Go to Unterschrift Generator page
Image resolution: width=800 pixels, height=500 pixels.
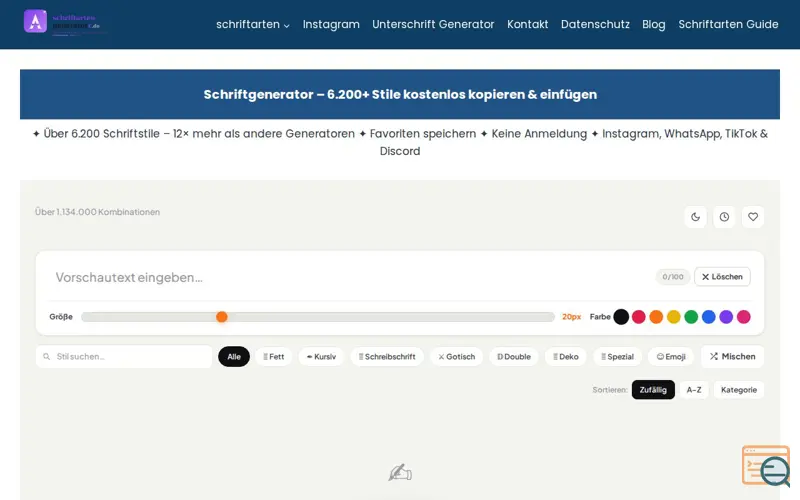click(x=433, y=24)
